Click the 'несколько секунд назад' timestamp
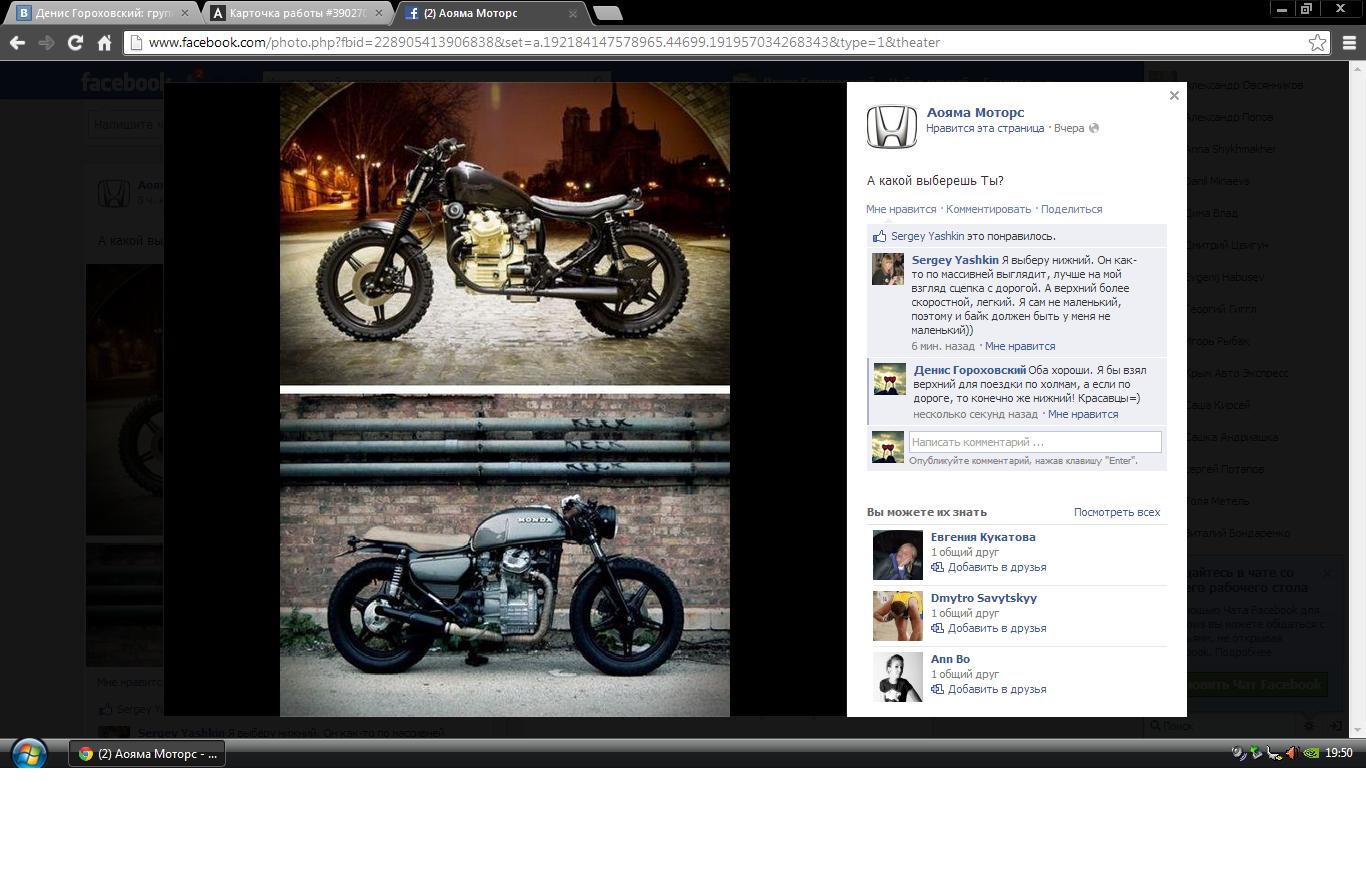 (x=975, y=414)
